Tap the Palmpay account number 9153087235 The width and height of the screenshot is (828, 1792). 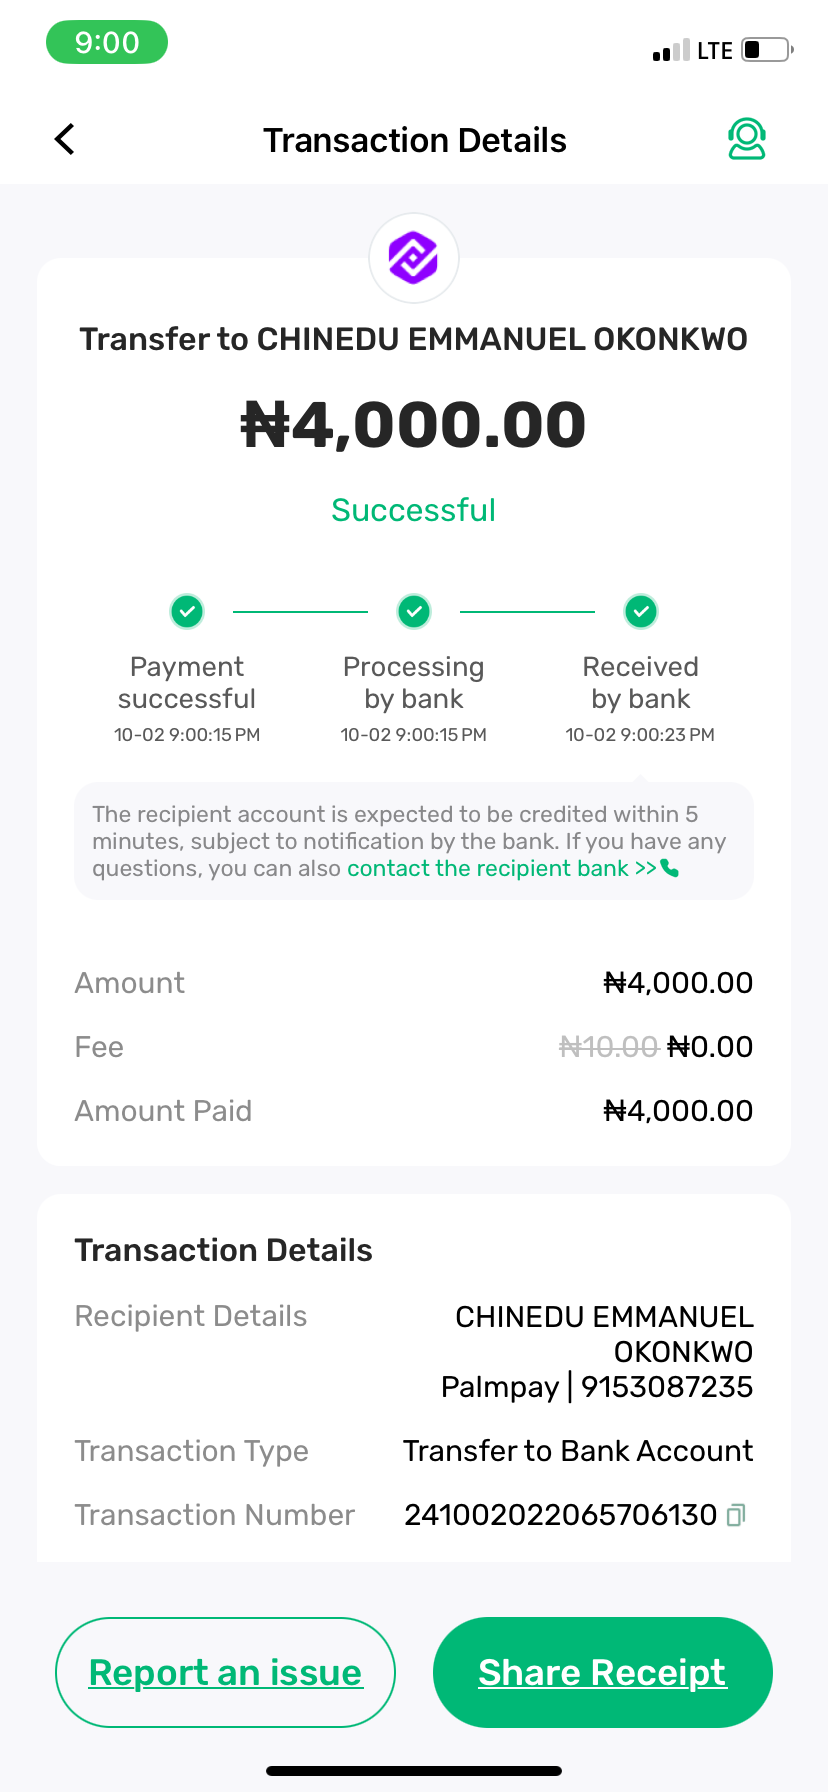point(667,1387)
